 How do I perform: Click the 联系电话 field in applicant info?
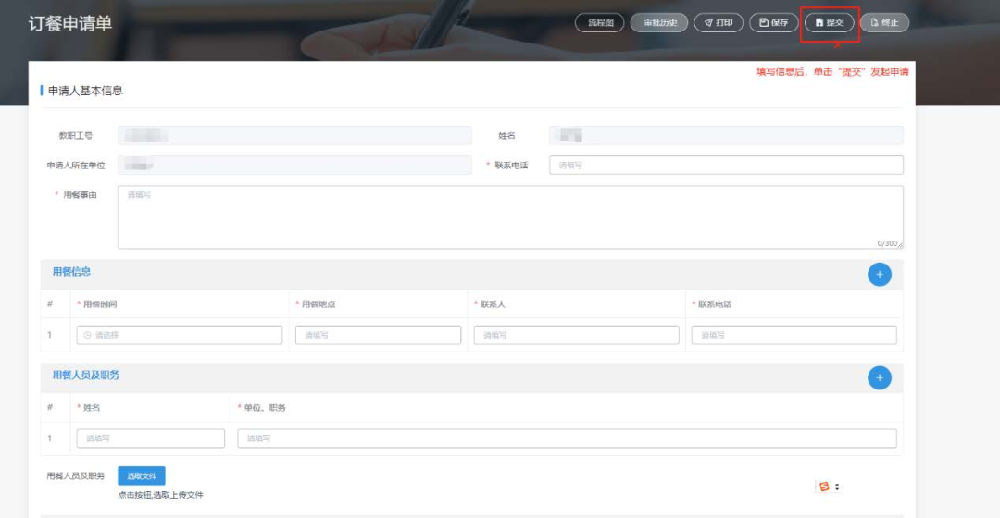pos(726,165)
